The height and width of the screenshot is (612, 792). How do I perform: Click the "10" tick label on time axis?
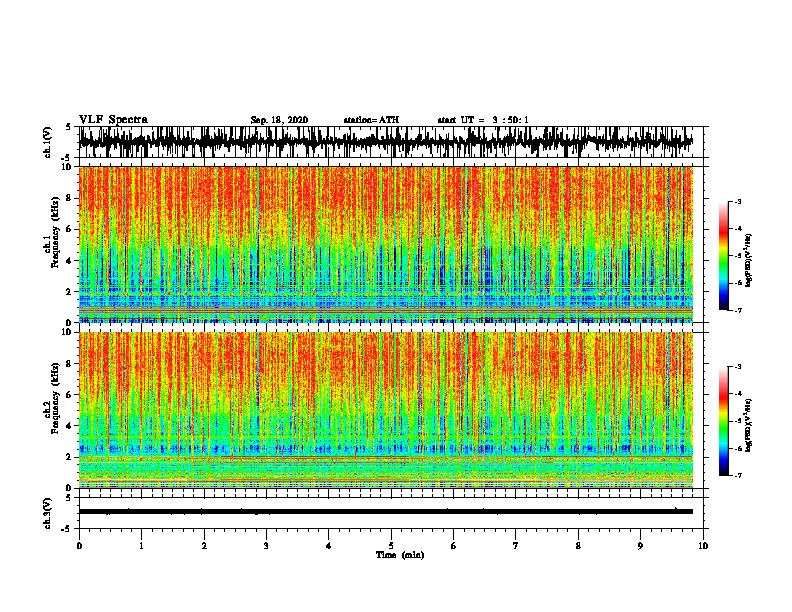coord(703,546)
